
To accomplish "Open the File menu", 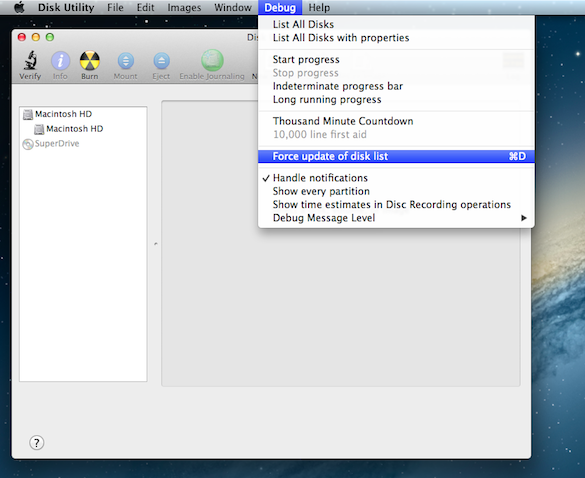I will click(115, 7).
